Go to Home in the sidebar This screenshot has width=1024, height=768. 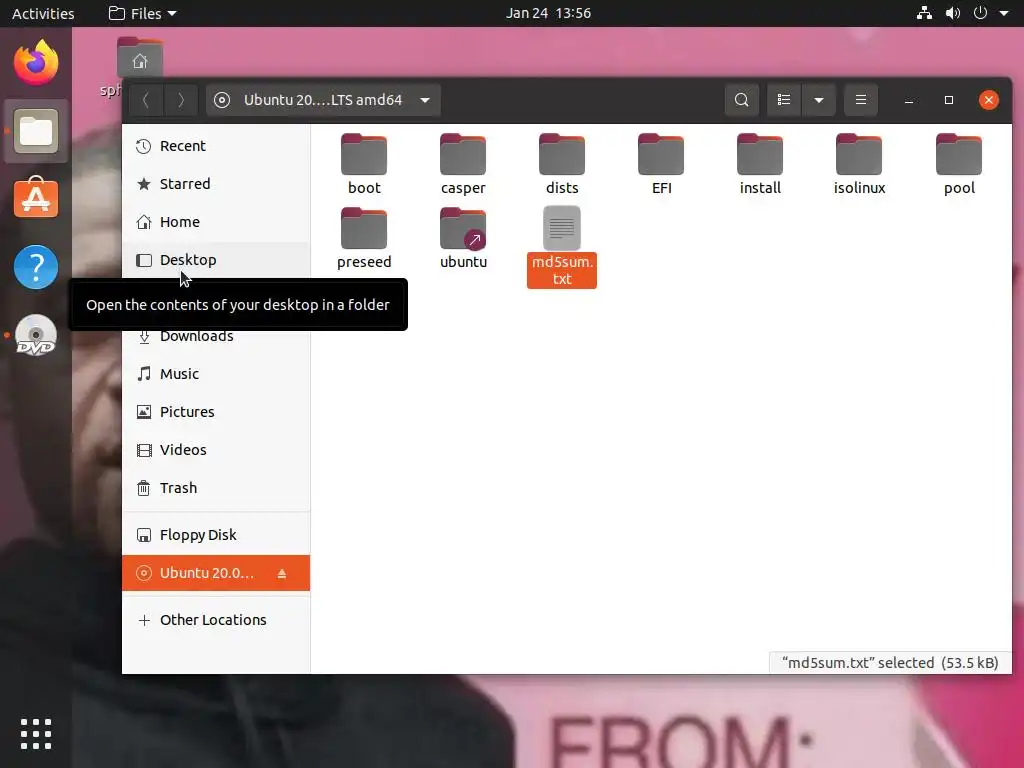(216, 221)
